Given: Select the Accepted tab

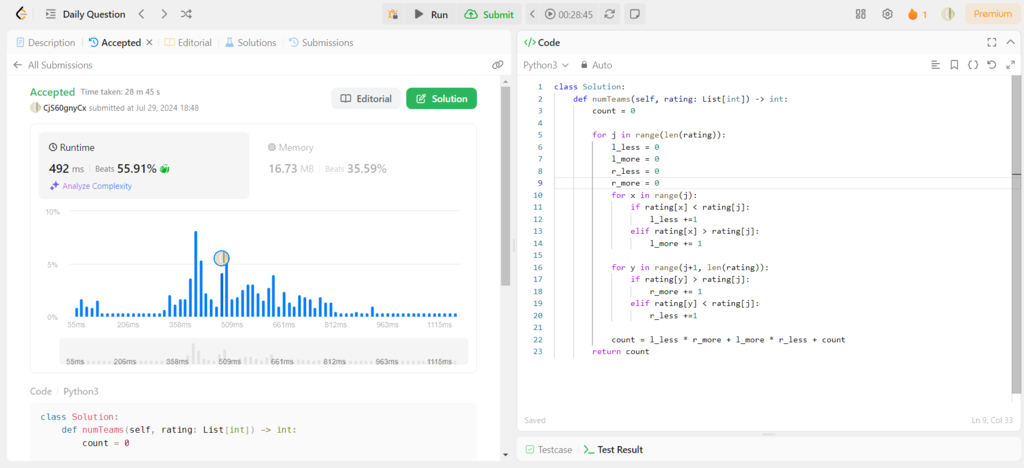Looking at the screenshot, I should coord(115,42).
